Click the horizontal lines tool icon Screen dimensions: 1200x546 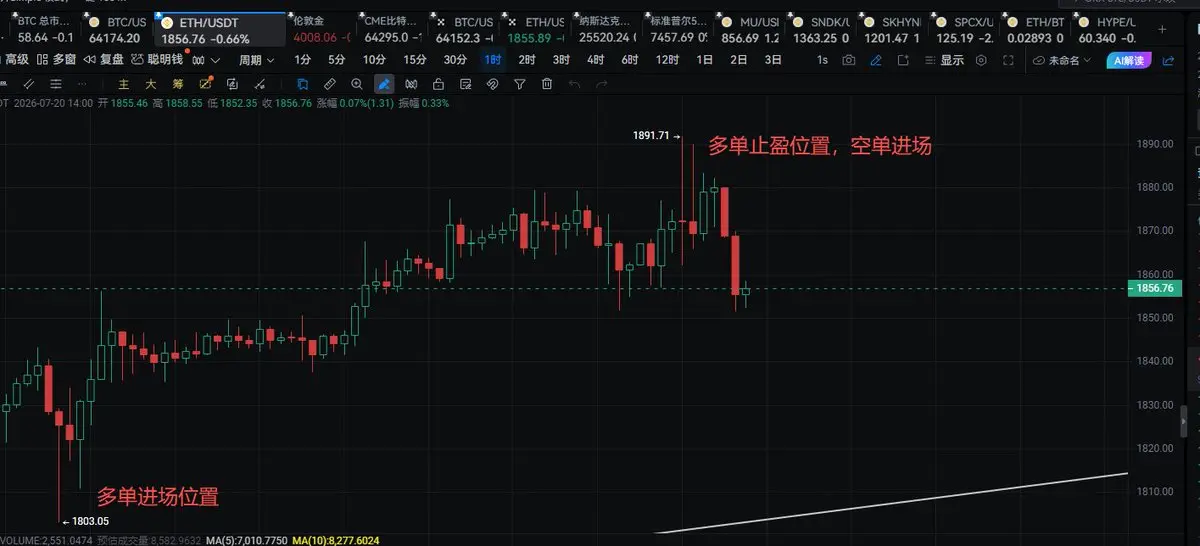[x=56, y=84]
